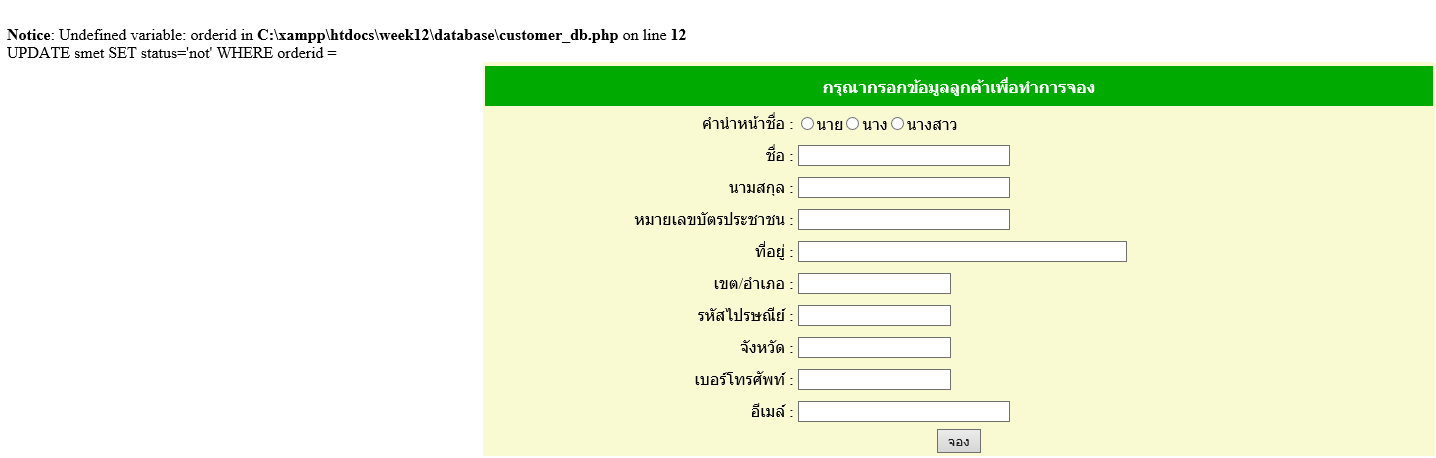
Task: Click the UPDATE smet SQL query text
Action: pyautogui.click(x=172, y=52)
